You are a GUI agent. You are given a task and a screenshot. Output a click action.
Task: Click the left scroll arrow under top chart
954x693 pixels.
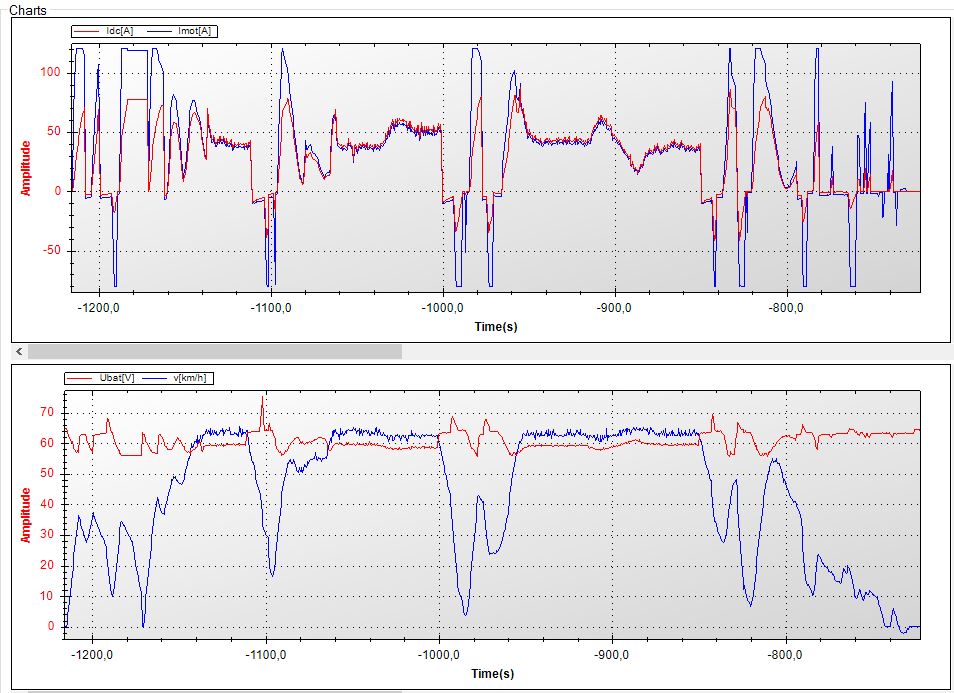point(17,352)
